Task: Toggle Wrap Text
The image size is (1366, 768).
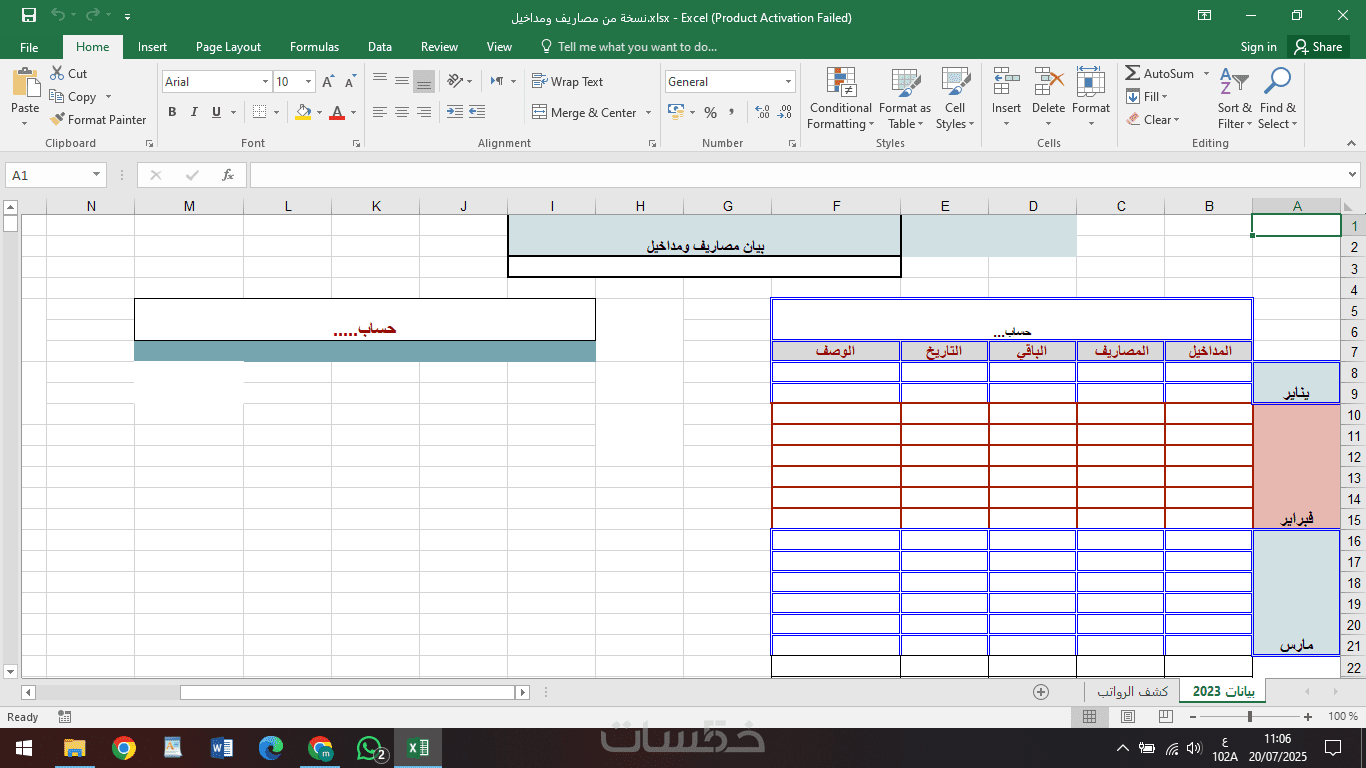Action: [x=568, y=82]
